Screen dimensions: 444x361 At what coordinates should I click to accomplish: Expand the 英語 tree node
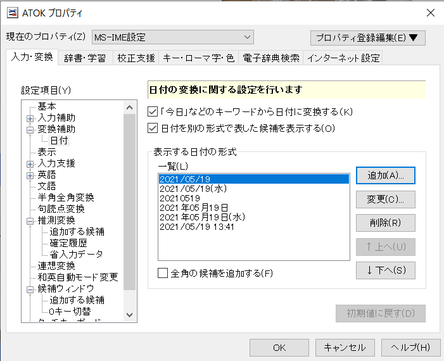pos(30,175)
